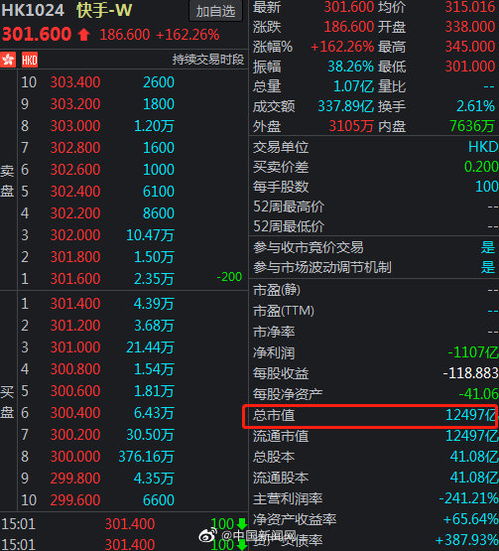Click buy volume 376.16万 at 300.000
Image resolution: width=499 pixels, height=551 pixels.
point(146,456)
